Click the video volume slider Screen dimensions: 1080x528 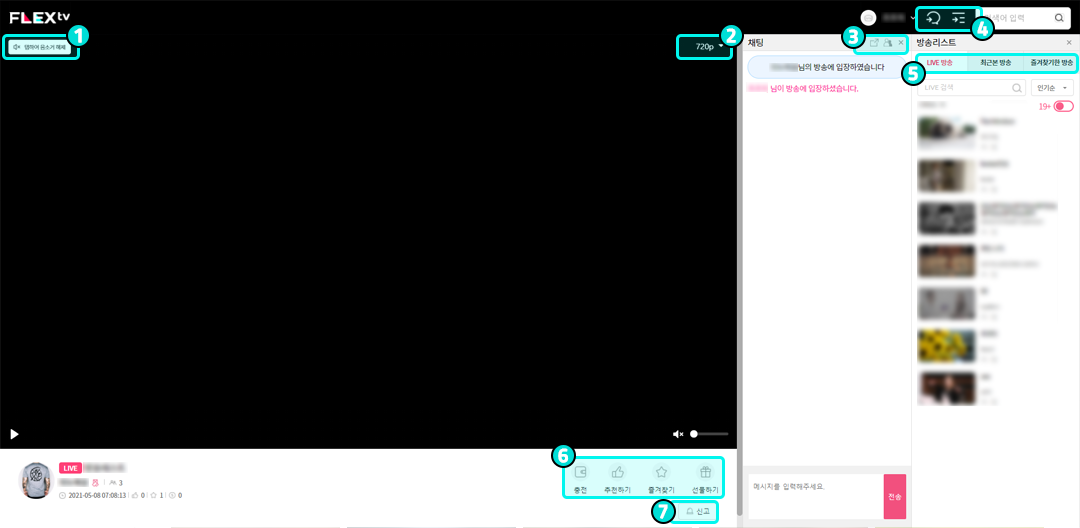[710, 434]
